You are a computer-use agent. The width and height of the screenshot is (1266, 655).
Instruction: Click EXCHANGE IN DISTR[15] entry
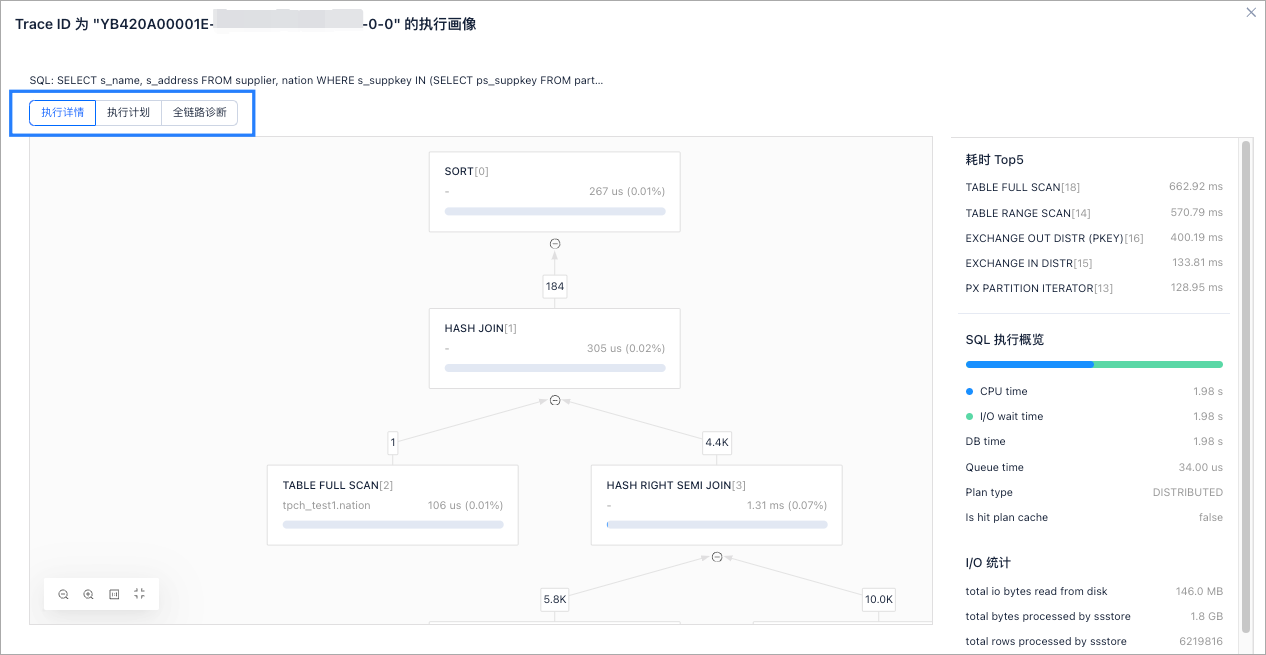[x=1029, y=263]
